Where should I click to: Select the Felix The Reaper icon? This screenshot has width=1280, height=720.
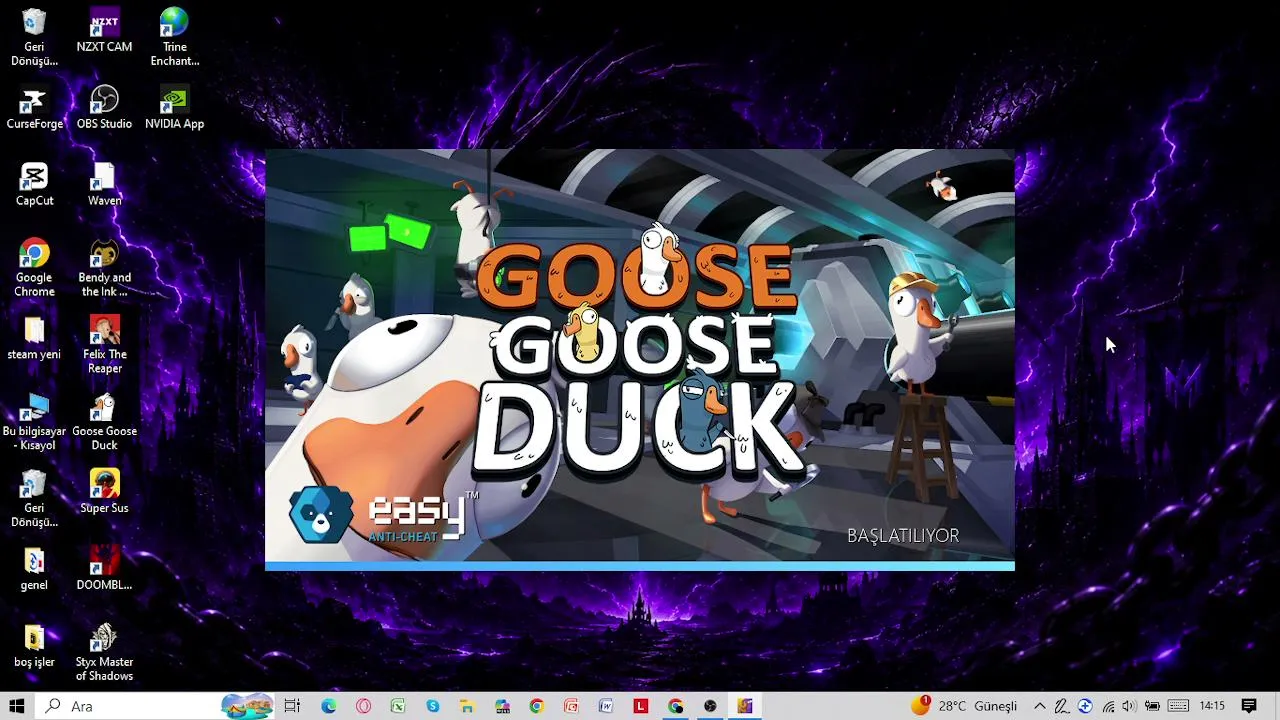pos(104,345)
